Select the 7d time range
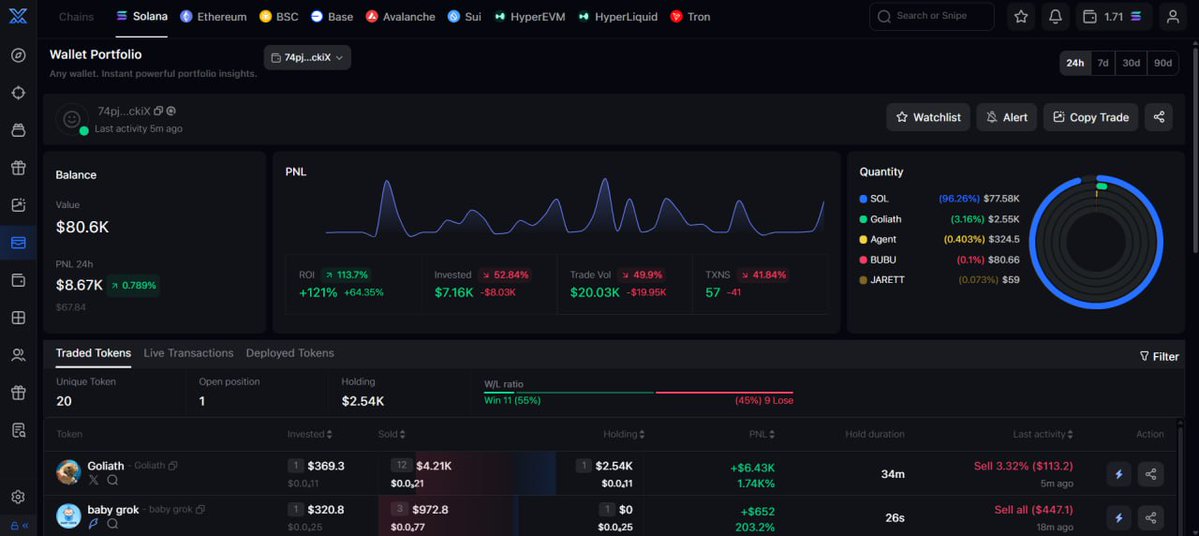 pos(1103,63)
